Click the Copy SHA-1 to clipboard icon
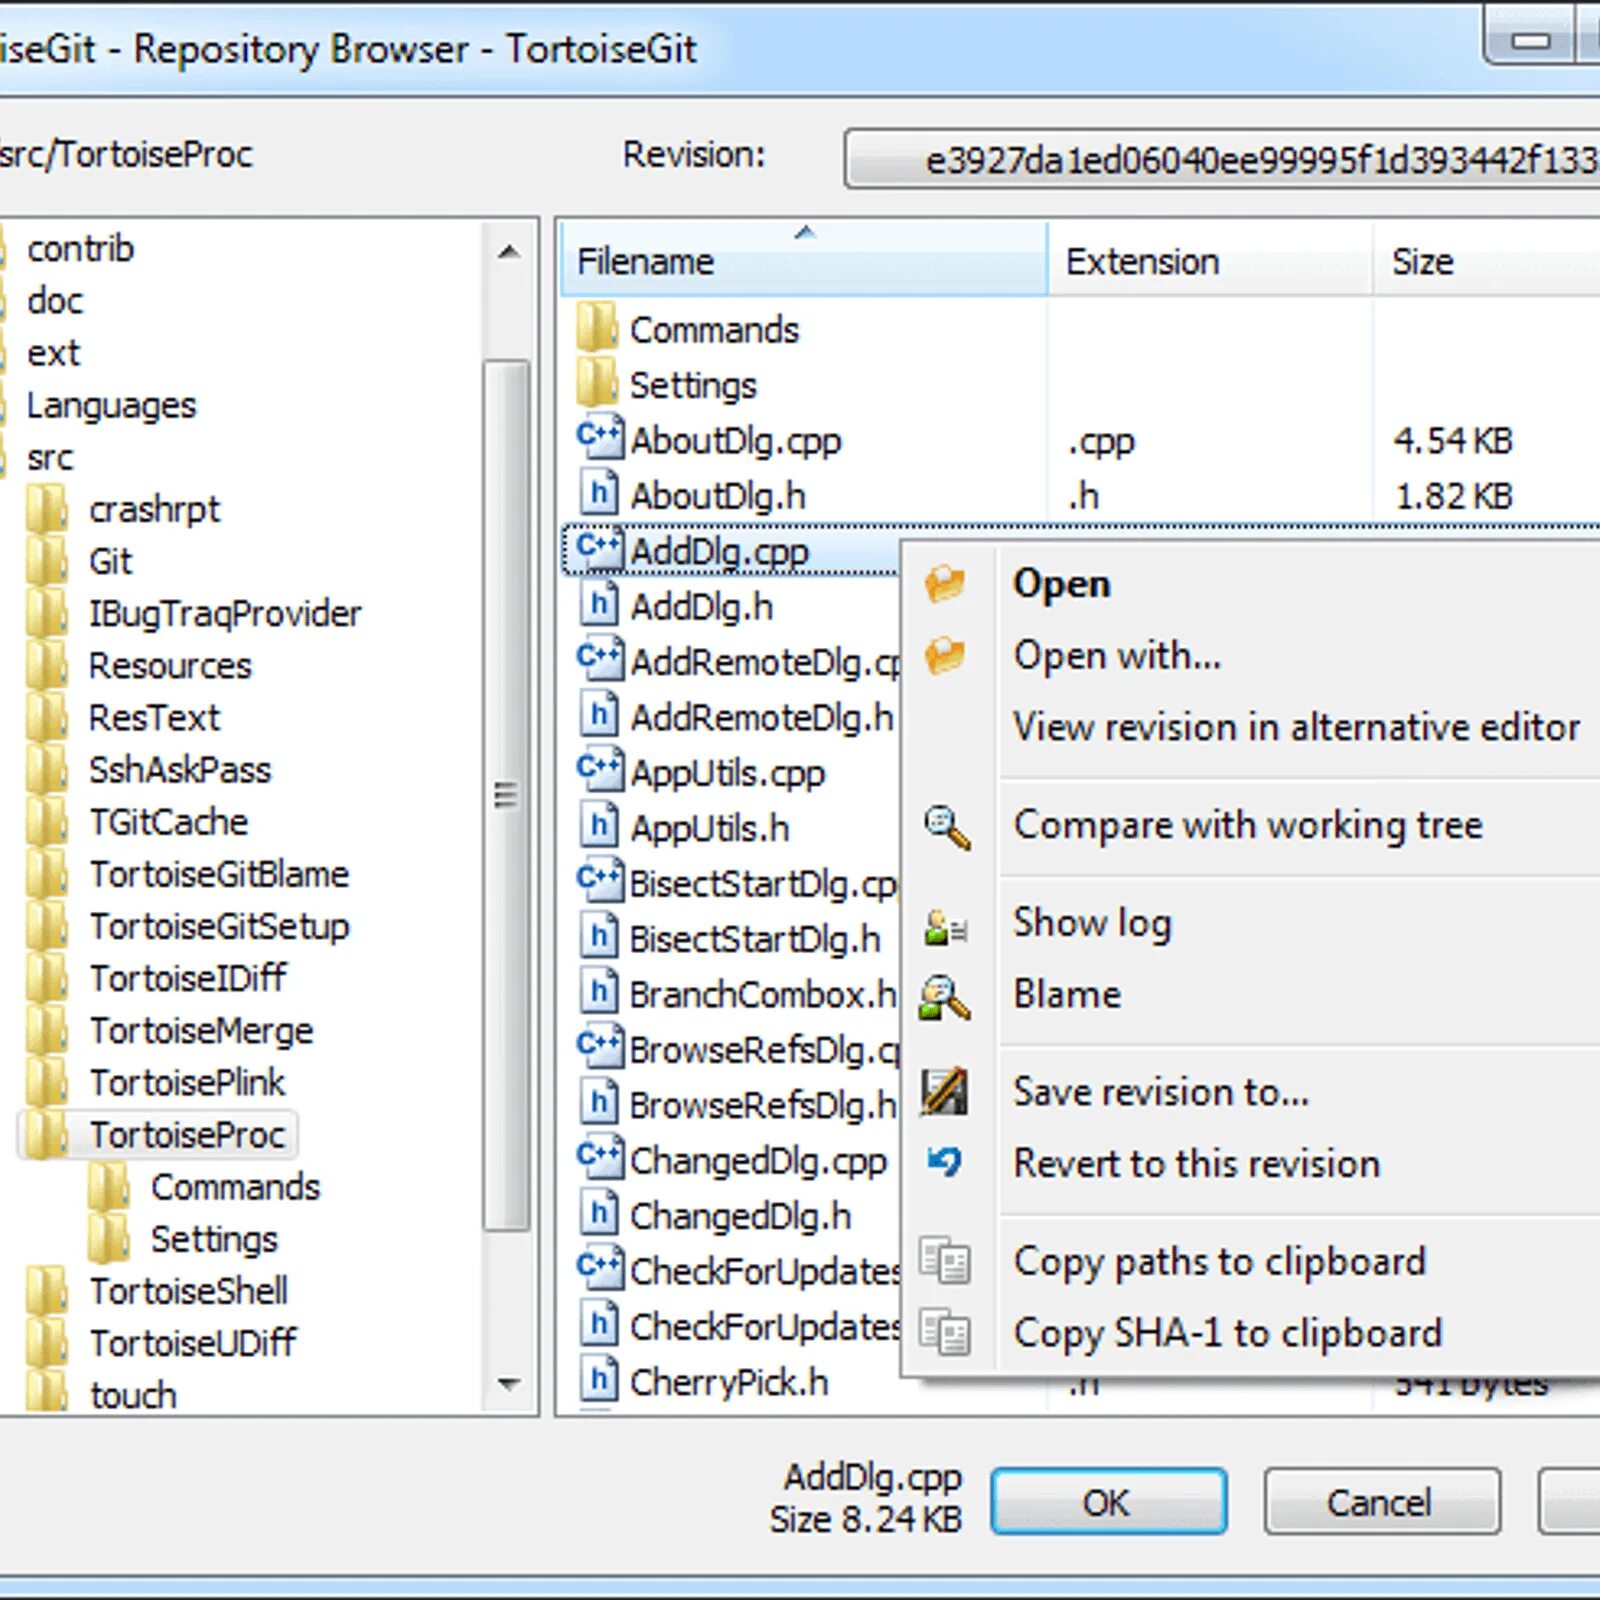 point(945,1332)
